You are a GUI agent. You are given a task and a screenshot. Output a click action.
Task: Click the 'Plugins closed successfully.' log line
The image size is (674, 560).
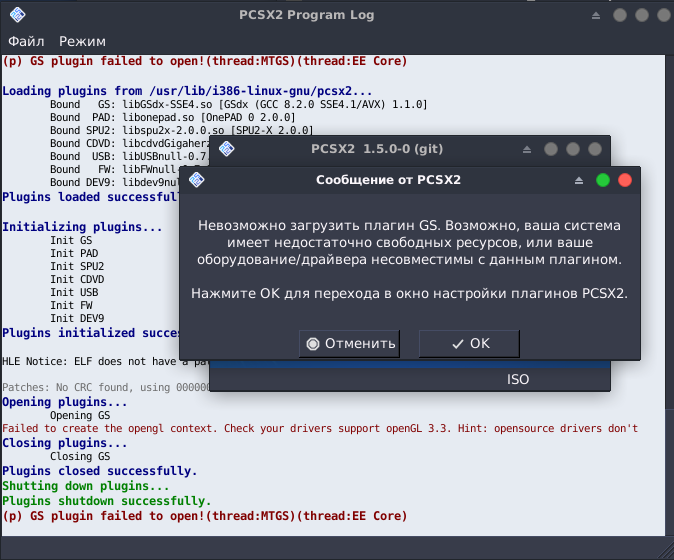pyautogui.click(x=100, y=471)
